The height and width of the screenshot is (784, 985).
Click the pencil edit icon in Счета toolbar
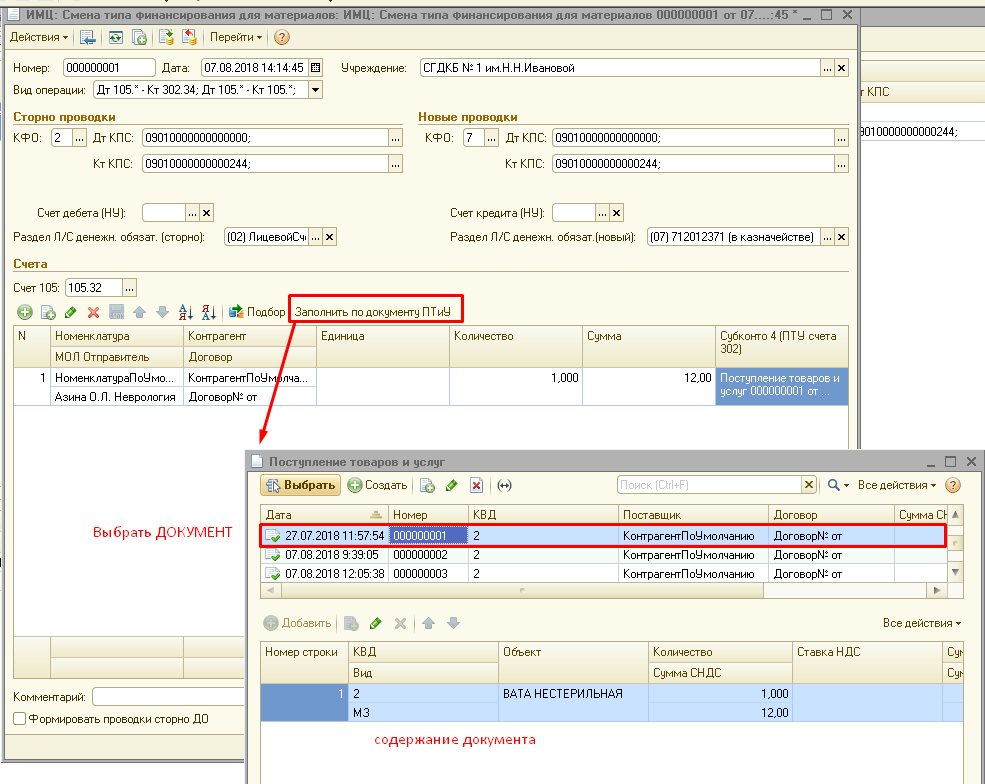(x=71, y=312)
